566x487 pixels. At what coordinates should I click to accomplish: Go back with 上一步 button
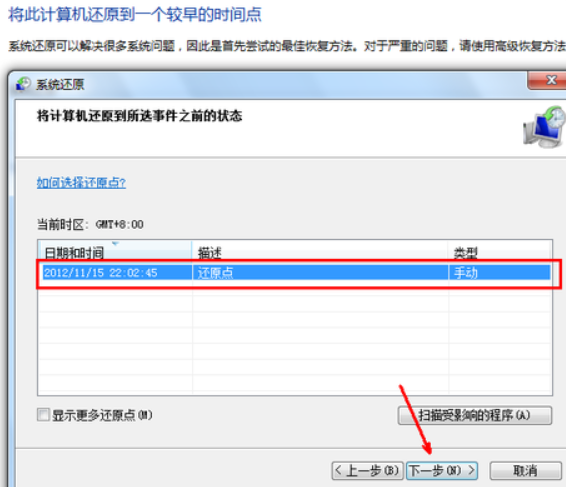click(367, 470)
